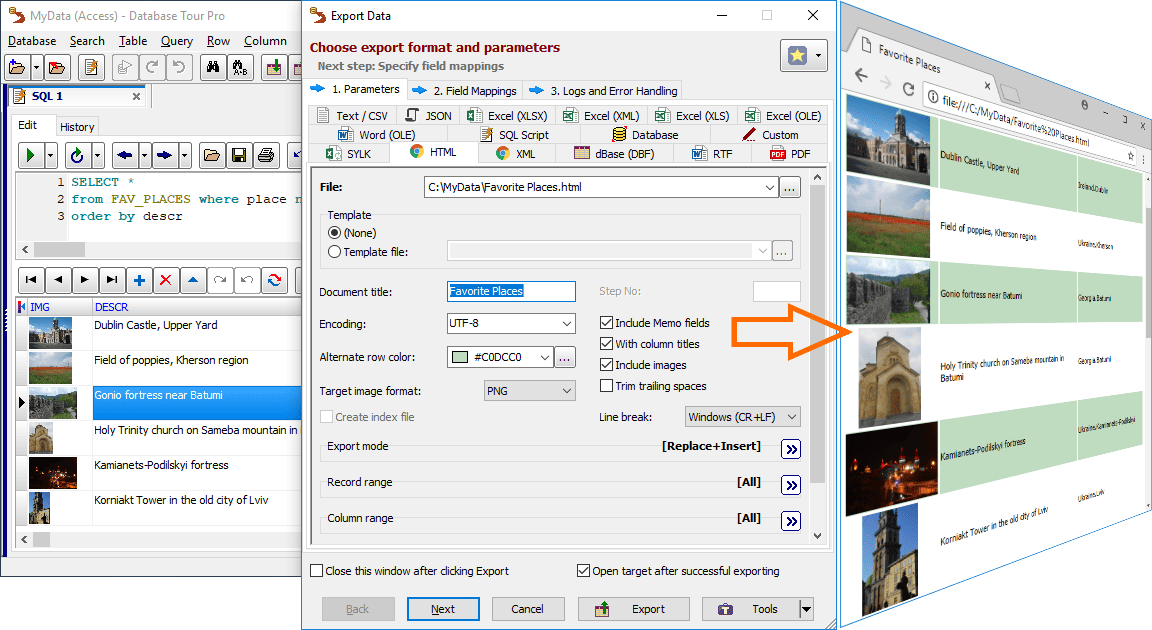Delete the record with red X icon
Image resolution: width=1152 pixels, height=630 pixels.
click(166, 280)
